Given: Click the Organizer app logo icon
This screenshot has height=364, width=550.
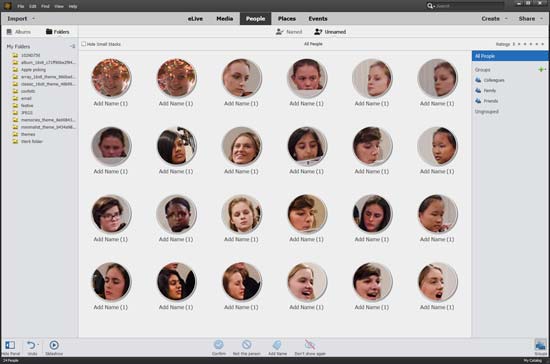Looking at the screenshot, I should (x=7, y=6).
